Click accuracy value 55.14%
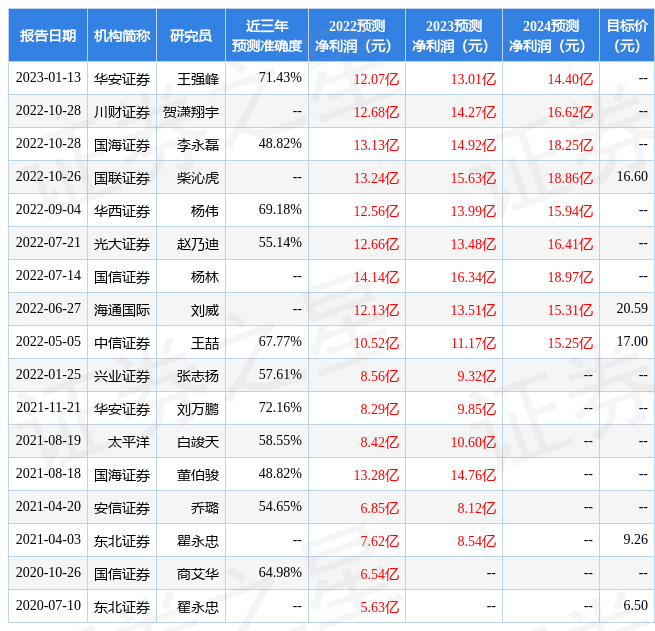The width and height of the screenshot is (655, 631). click(x=280, y=243)
